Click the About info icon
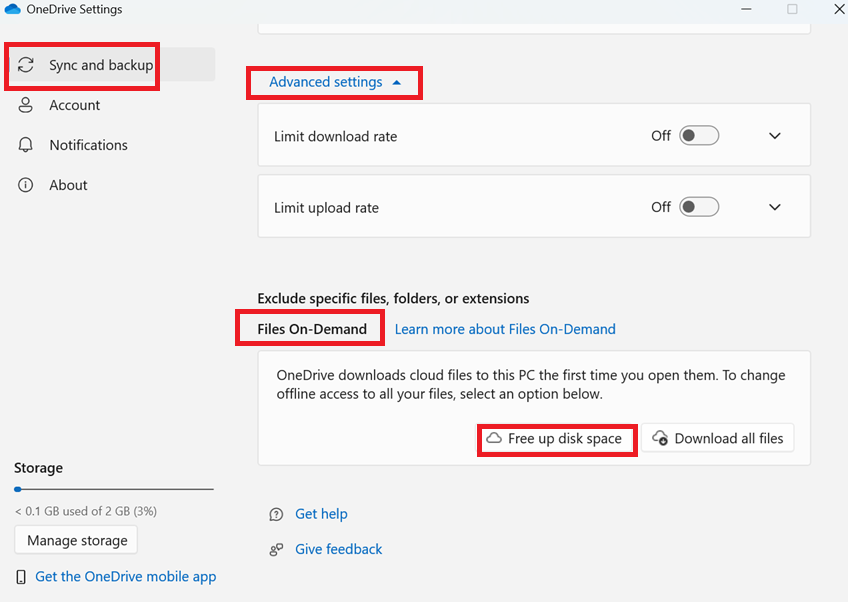Viewport: 848px width, 602px height. click(x=25, y=185)
